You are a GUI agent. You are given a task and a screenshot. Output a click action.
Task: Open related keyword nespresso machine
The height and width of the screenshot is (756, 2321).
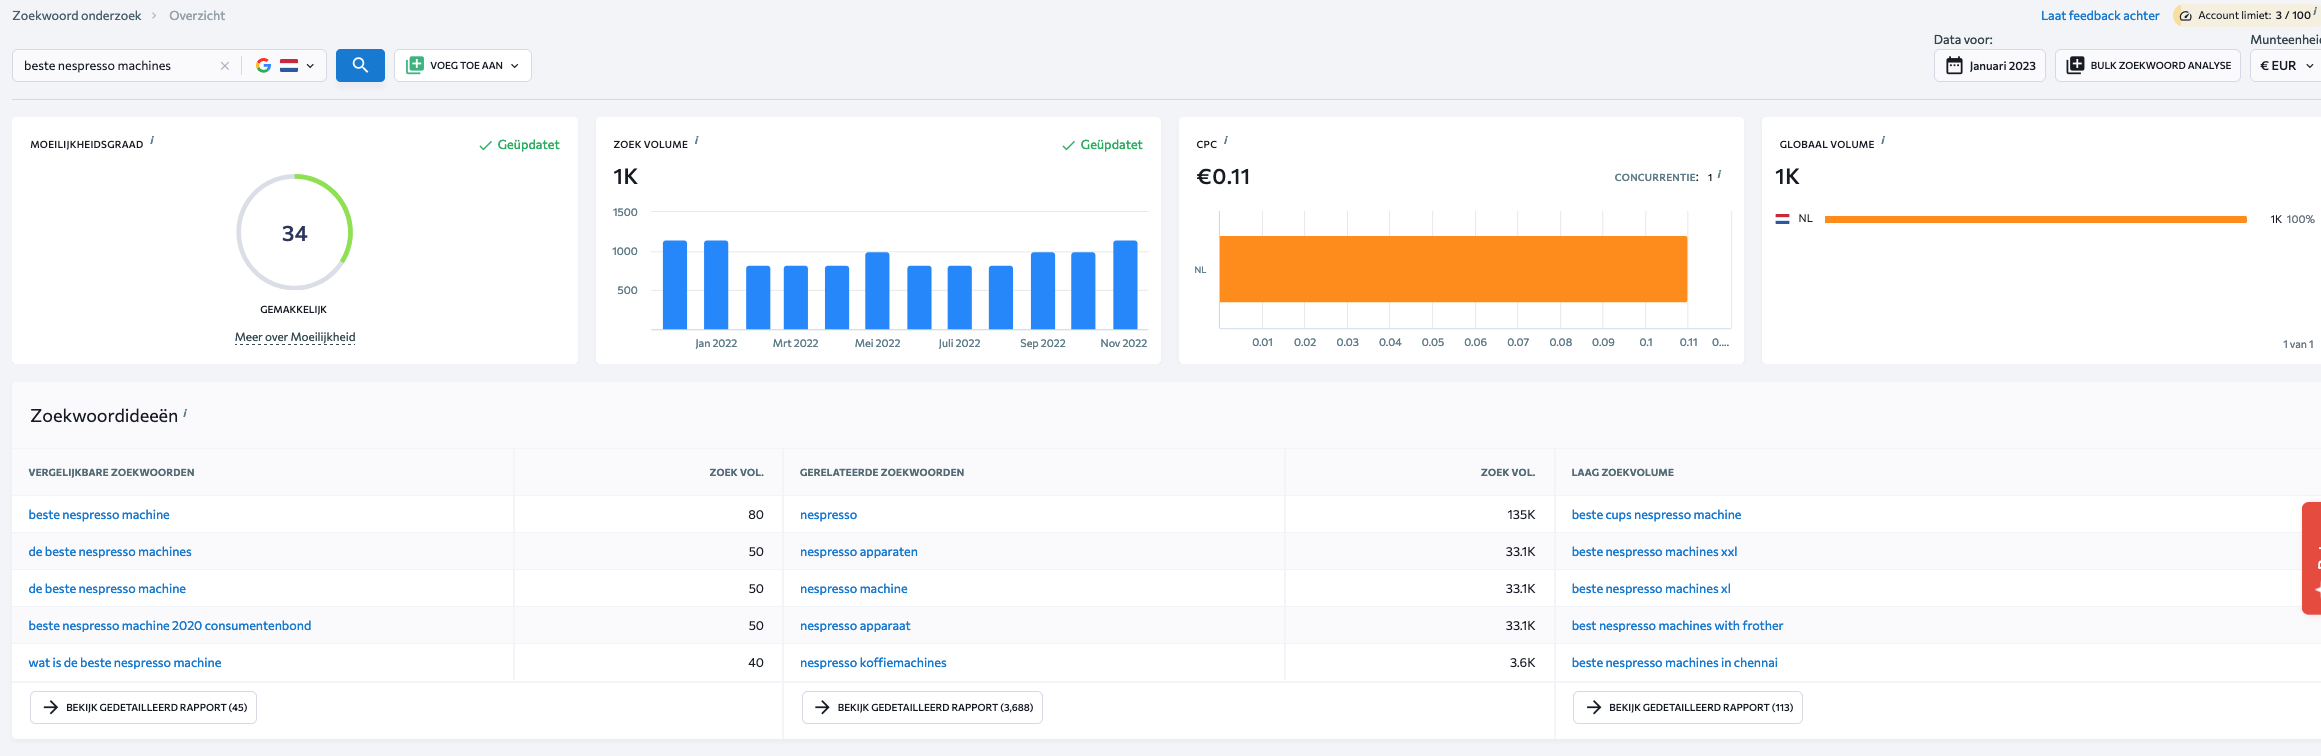pos(854,589)
